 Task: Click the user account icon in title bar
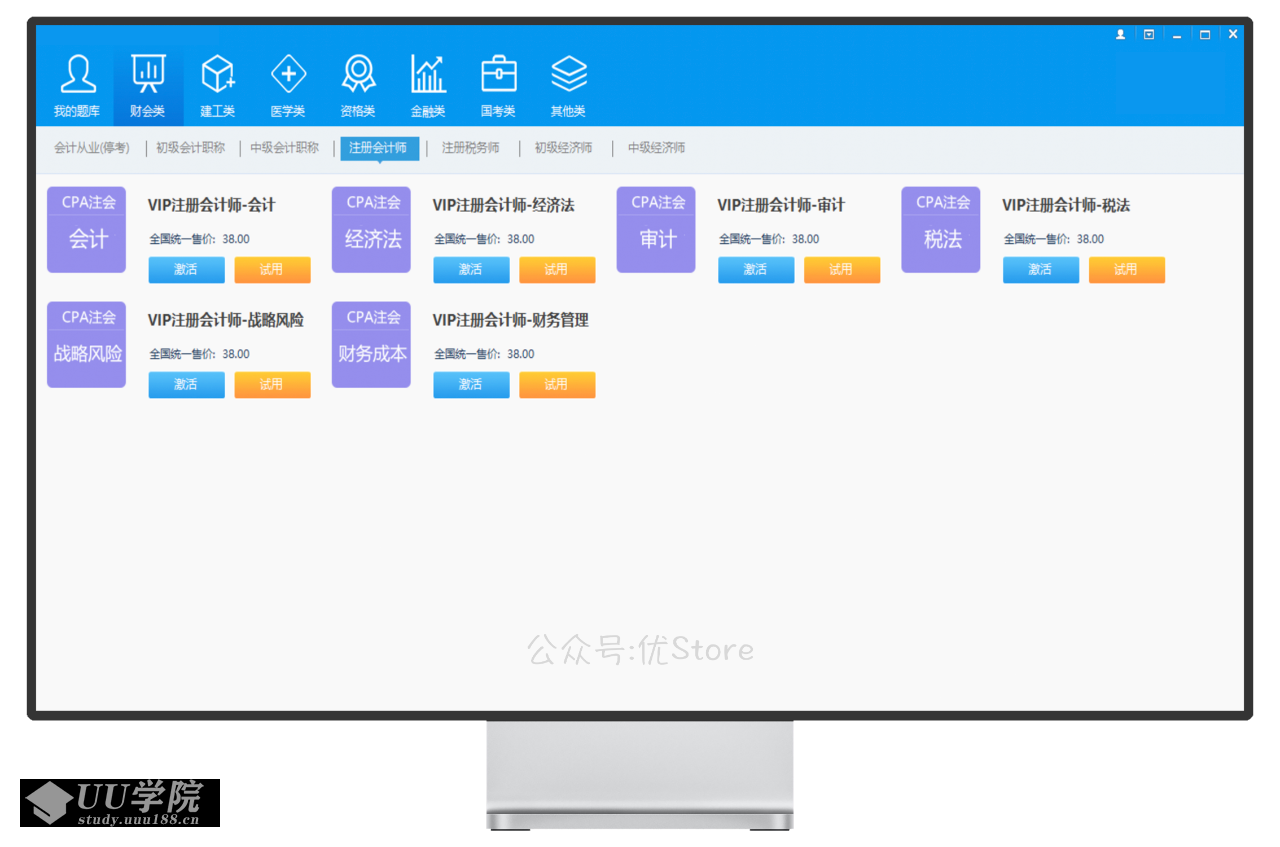[x=1120, y=34]
